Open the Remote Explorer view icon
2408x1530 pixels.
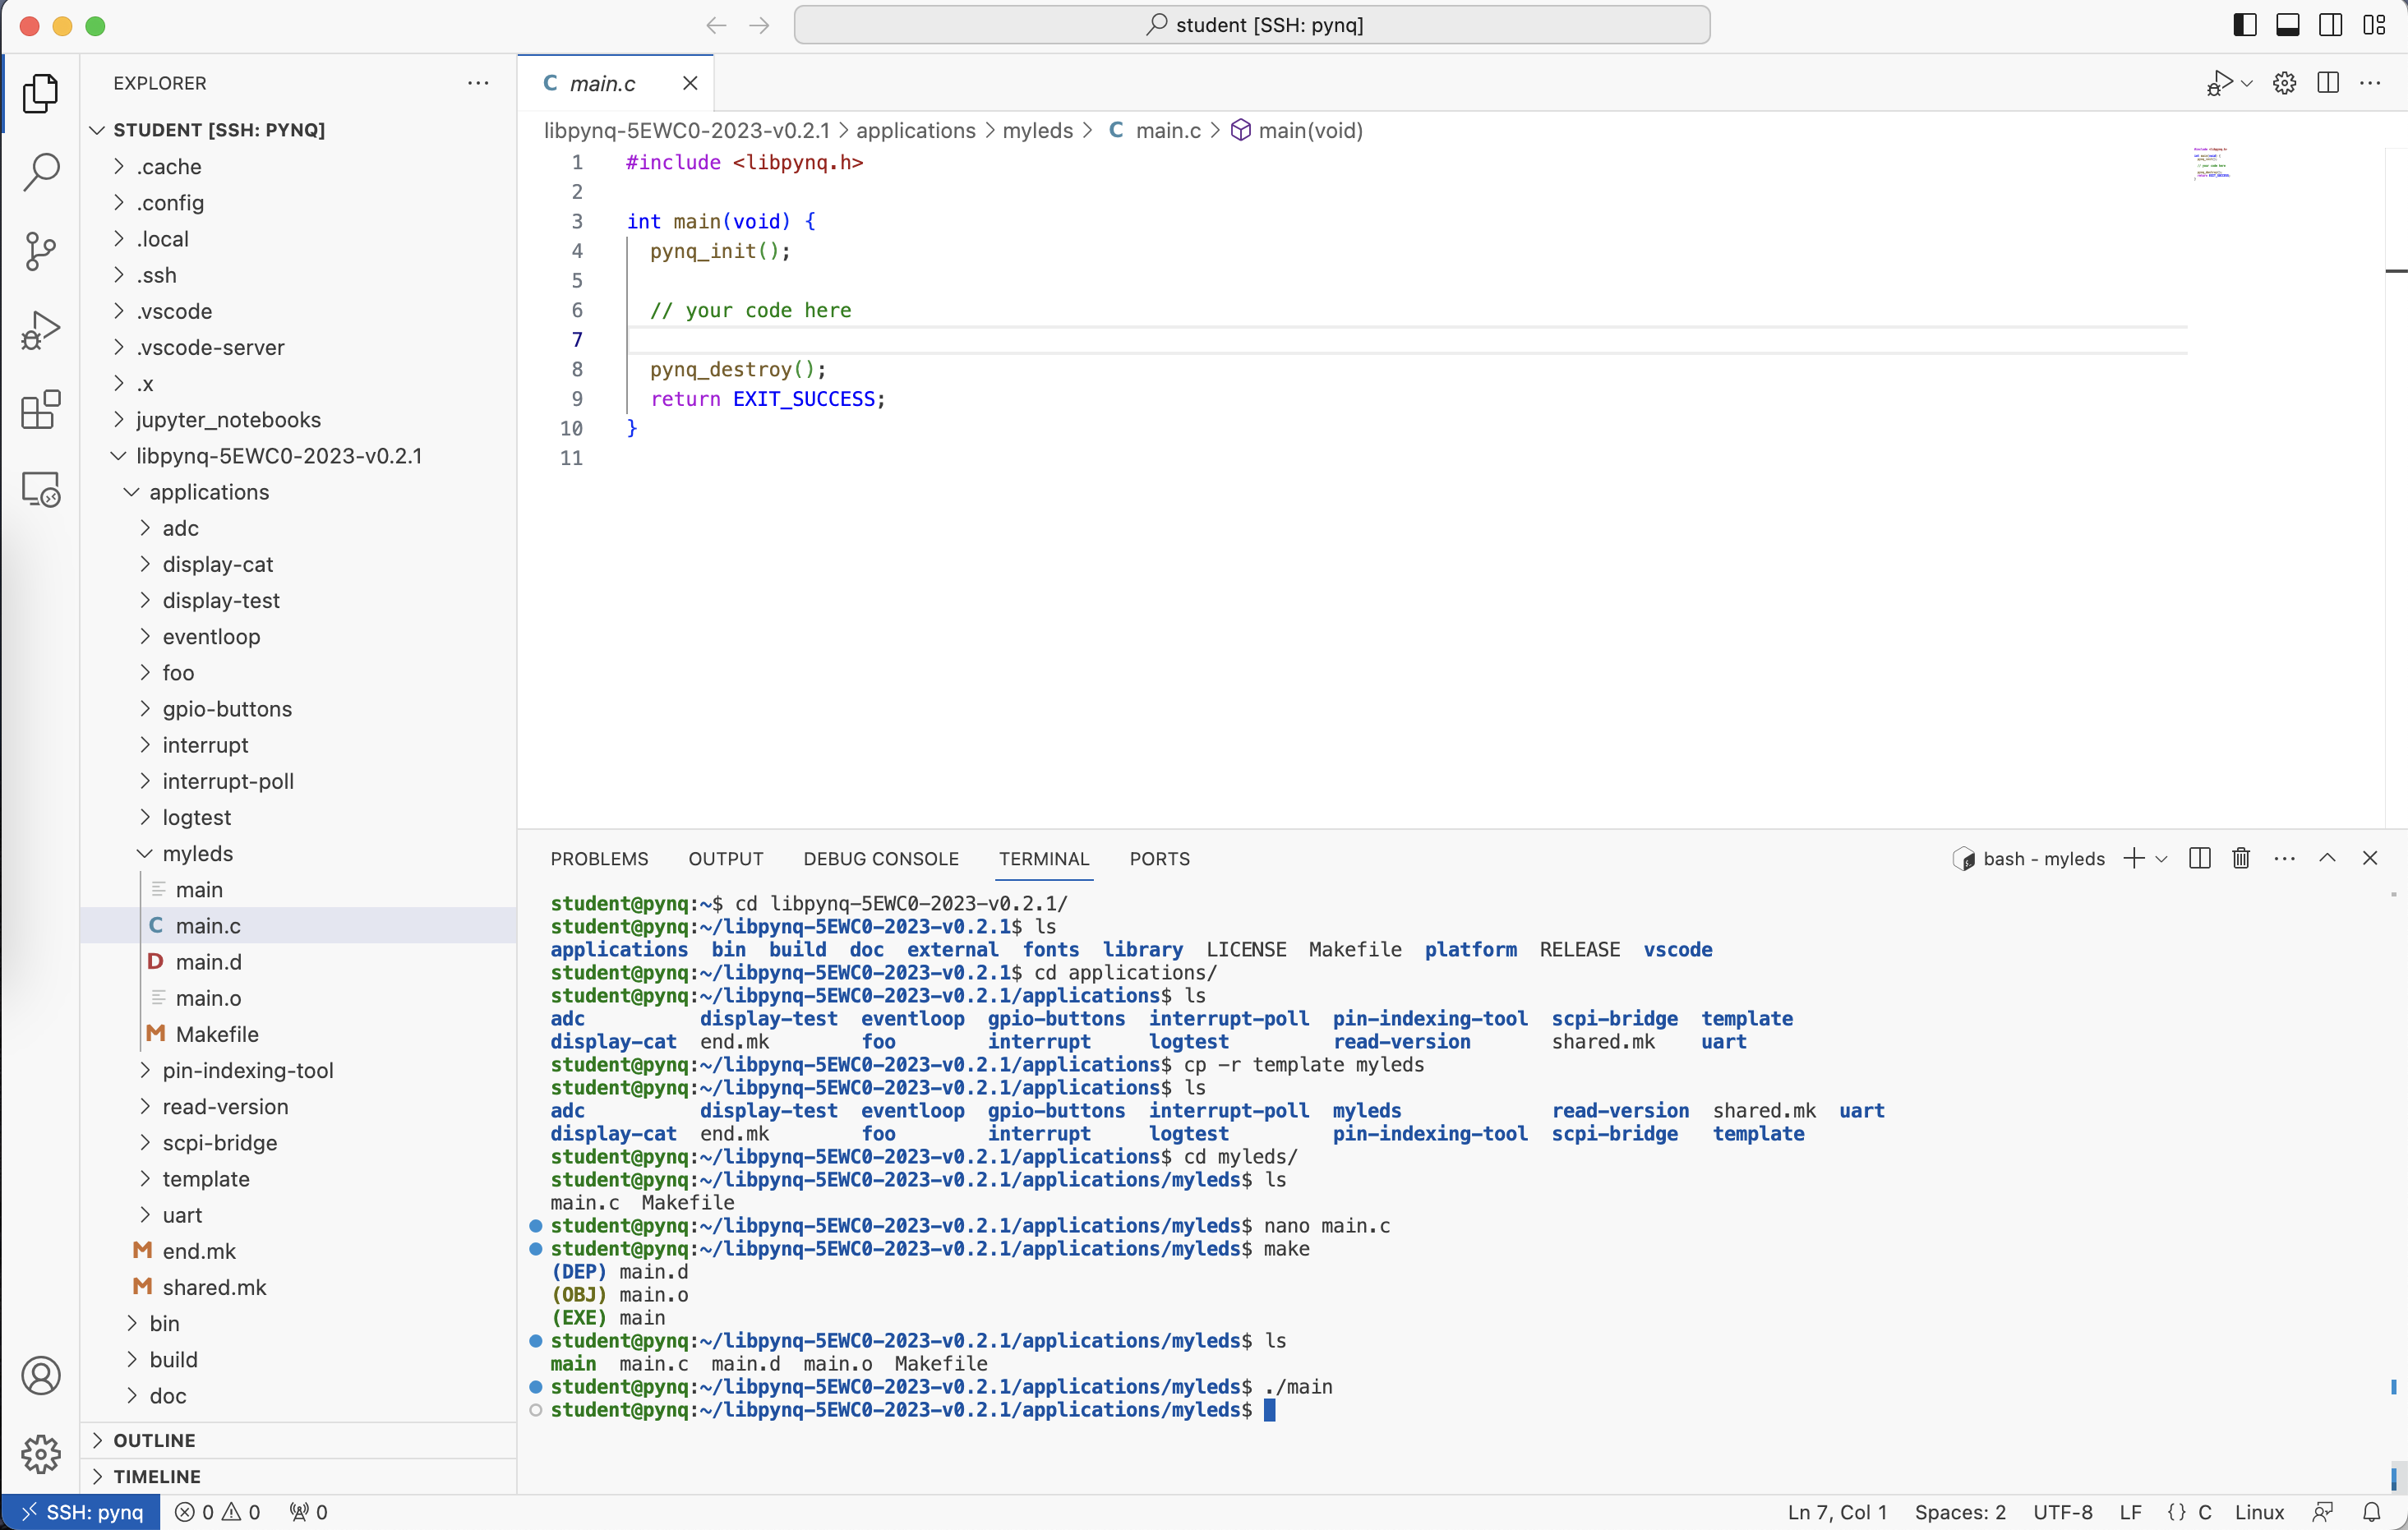point(40,489)
